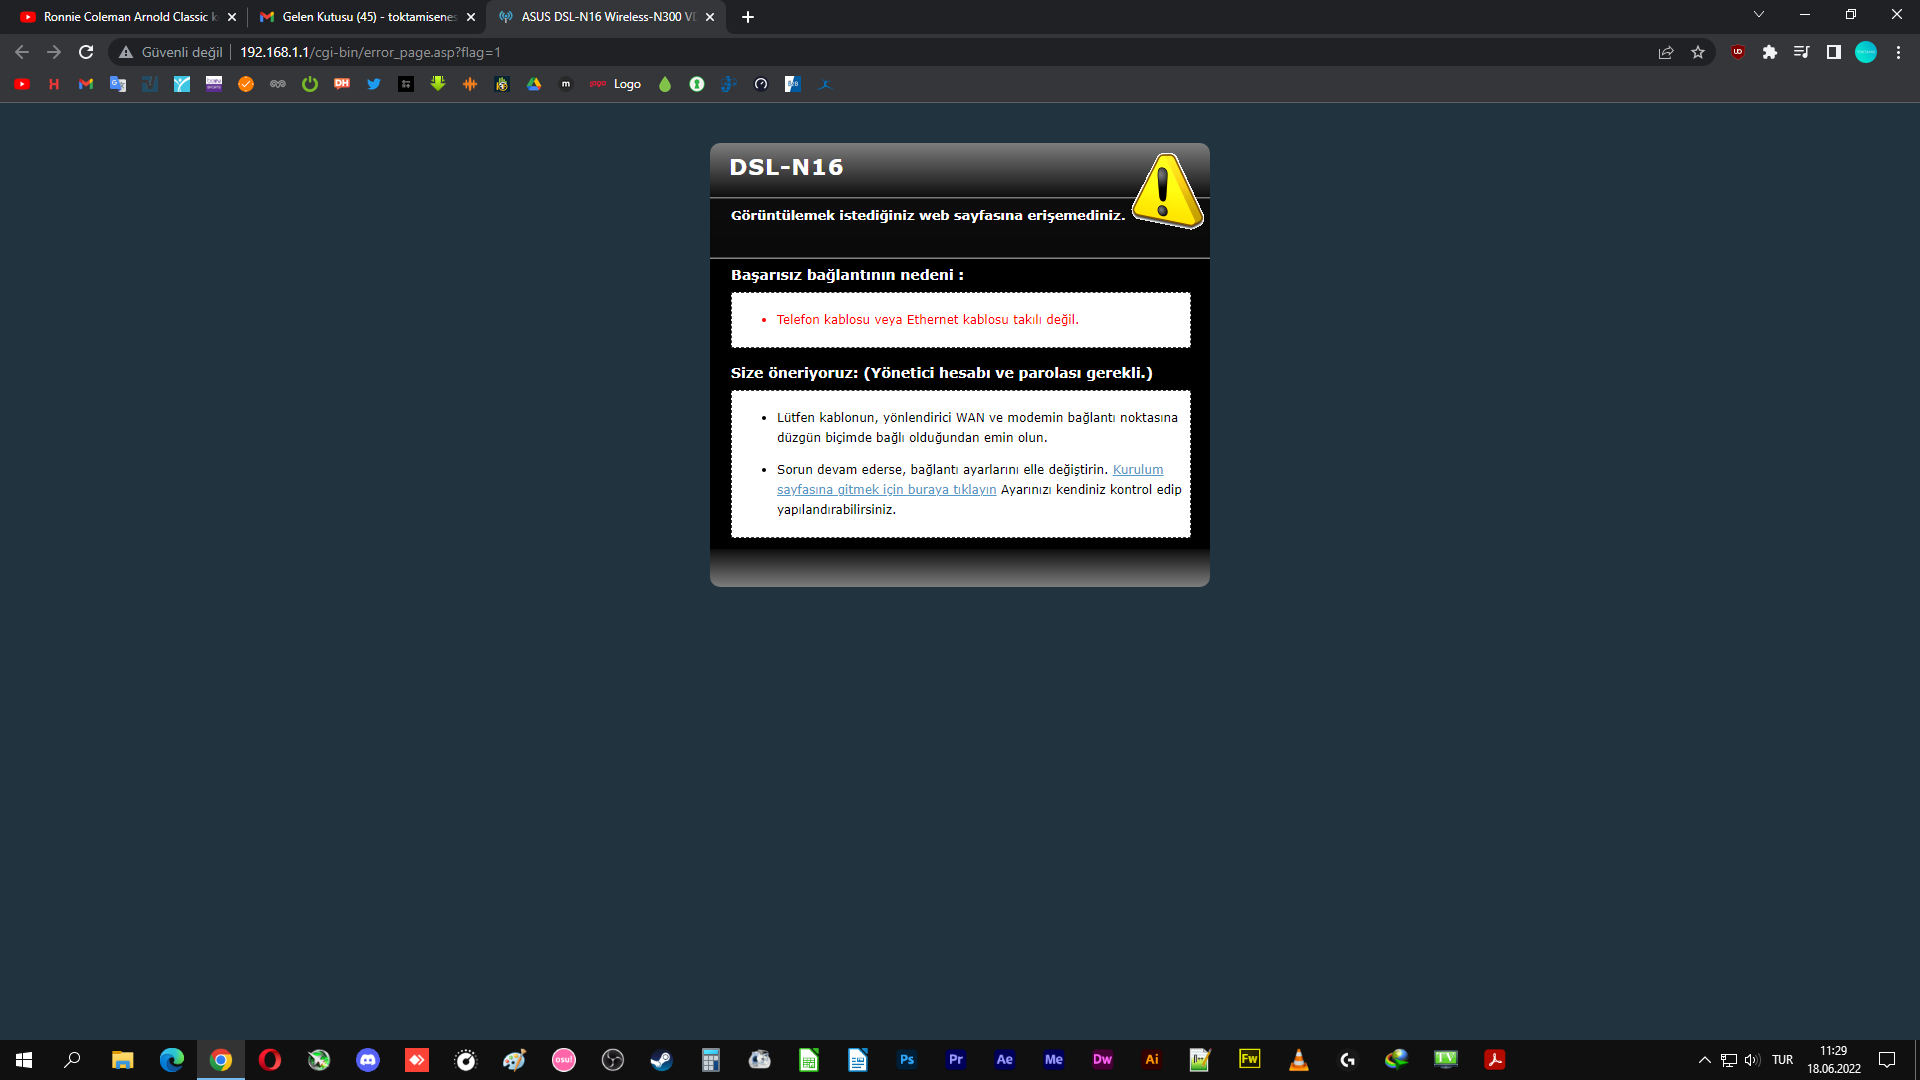Open Steam from the taskbar

point(662,1060)
